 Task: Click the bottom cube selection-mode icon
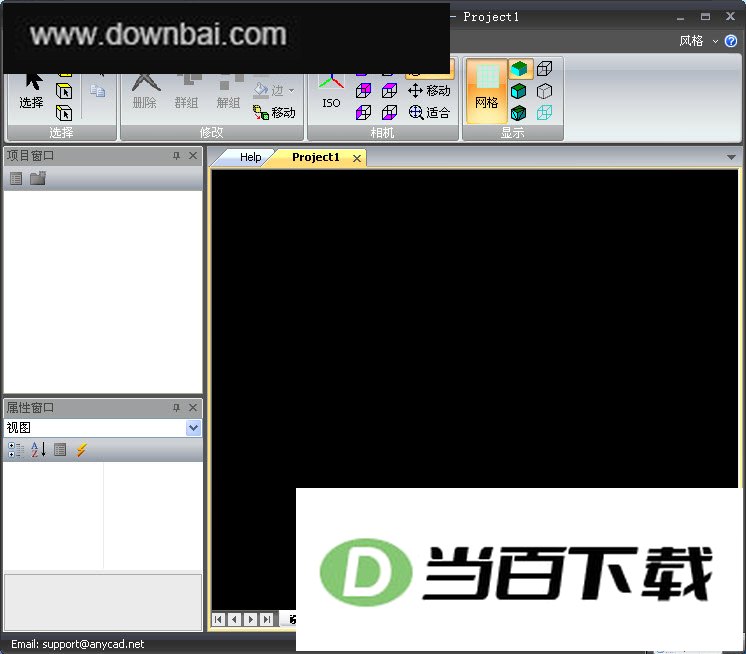64,113
